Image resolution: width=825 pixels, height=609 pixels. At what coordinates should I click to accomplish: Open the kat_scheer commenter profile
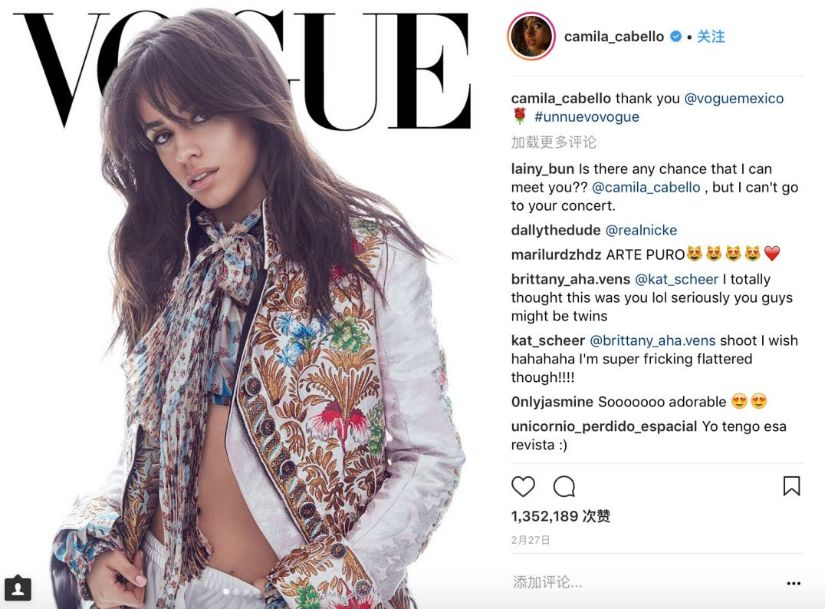548,341
